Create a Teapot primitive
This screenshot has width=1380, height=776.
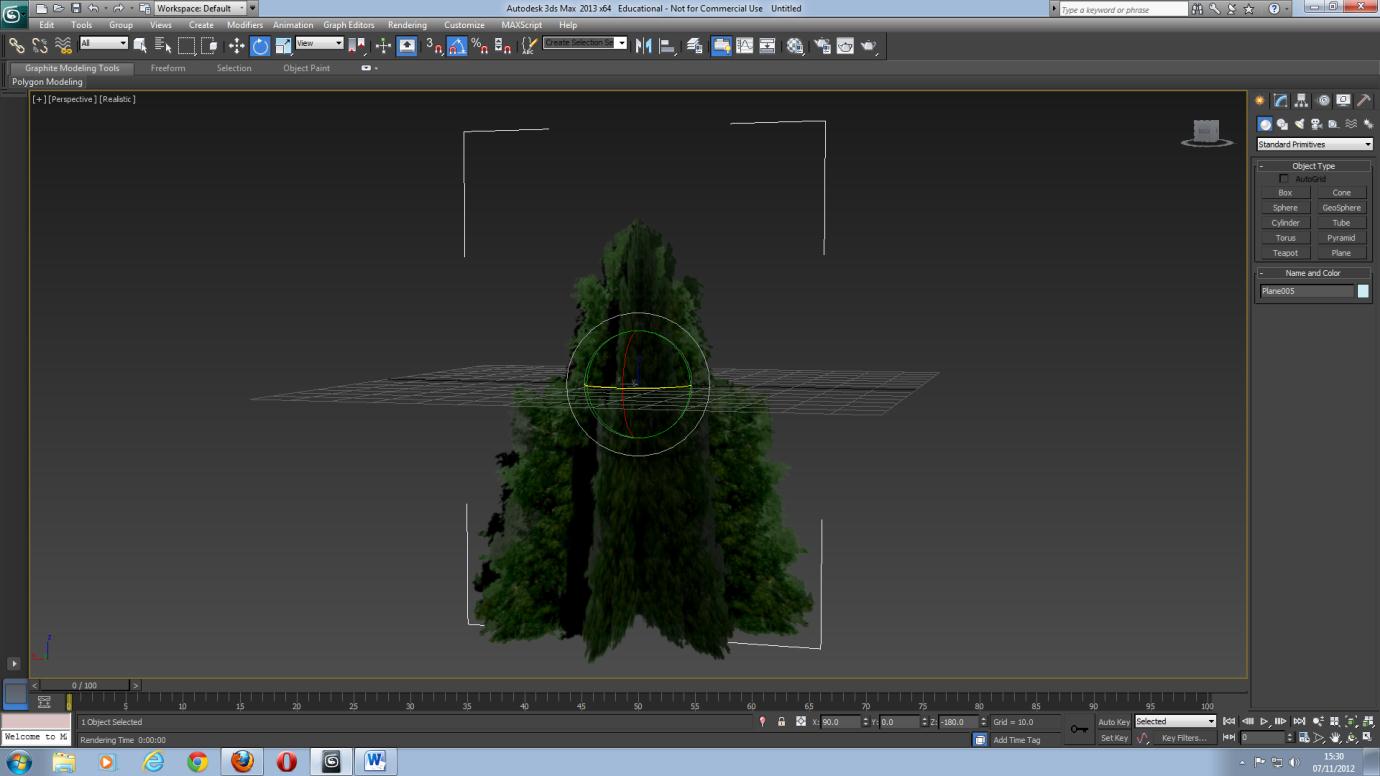coord(1284,252)
